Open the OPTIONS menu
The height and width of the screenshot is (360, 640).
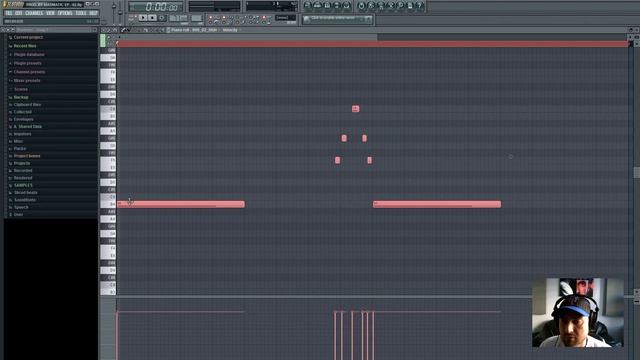65,13
